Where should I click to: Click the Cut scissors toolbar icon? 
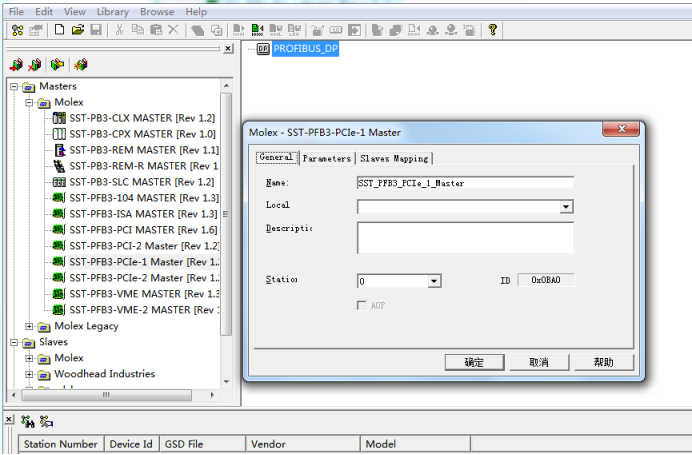119,30
